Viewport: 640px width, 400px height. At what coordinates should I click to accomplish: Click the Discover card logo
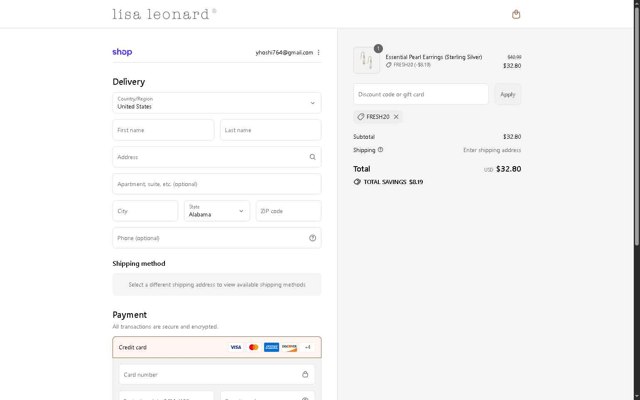point(289,347)
